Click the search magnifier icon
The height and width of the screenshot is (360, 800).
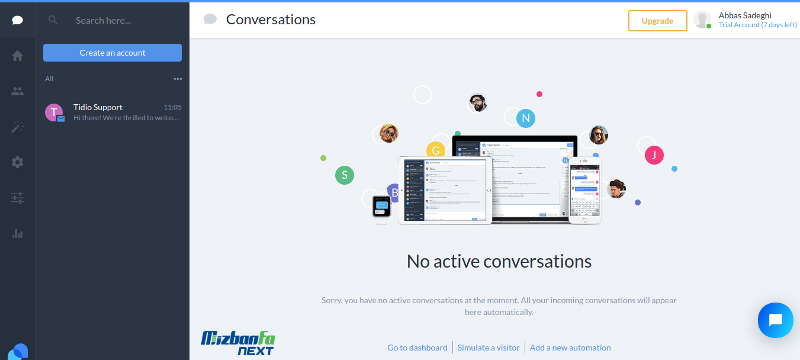click(x=53, y=20)
